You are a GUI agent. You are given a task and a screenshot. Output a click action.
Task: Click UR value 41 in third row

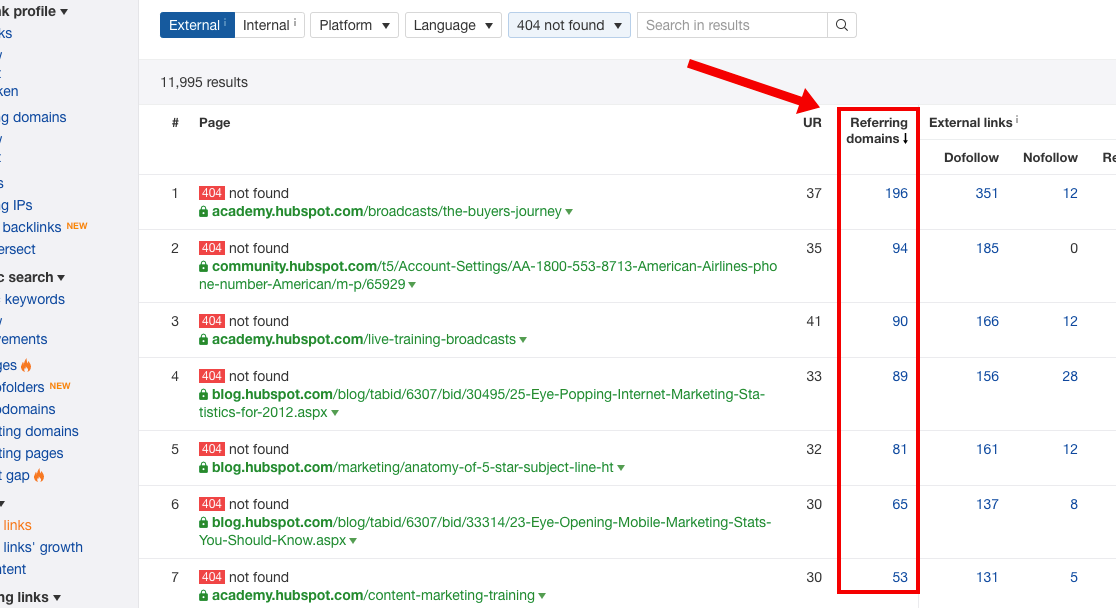(x=814, y=321)
